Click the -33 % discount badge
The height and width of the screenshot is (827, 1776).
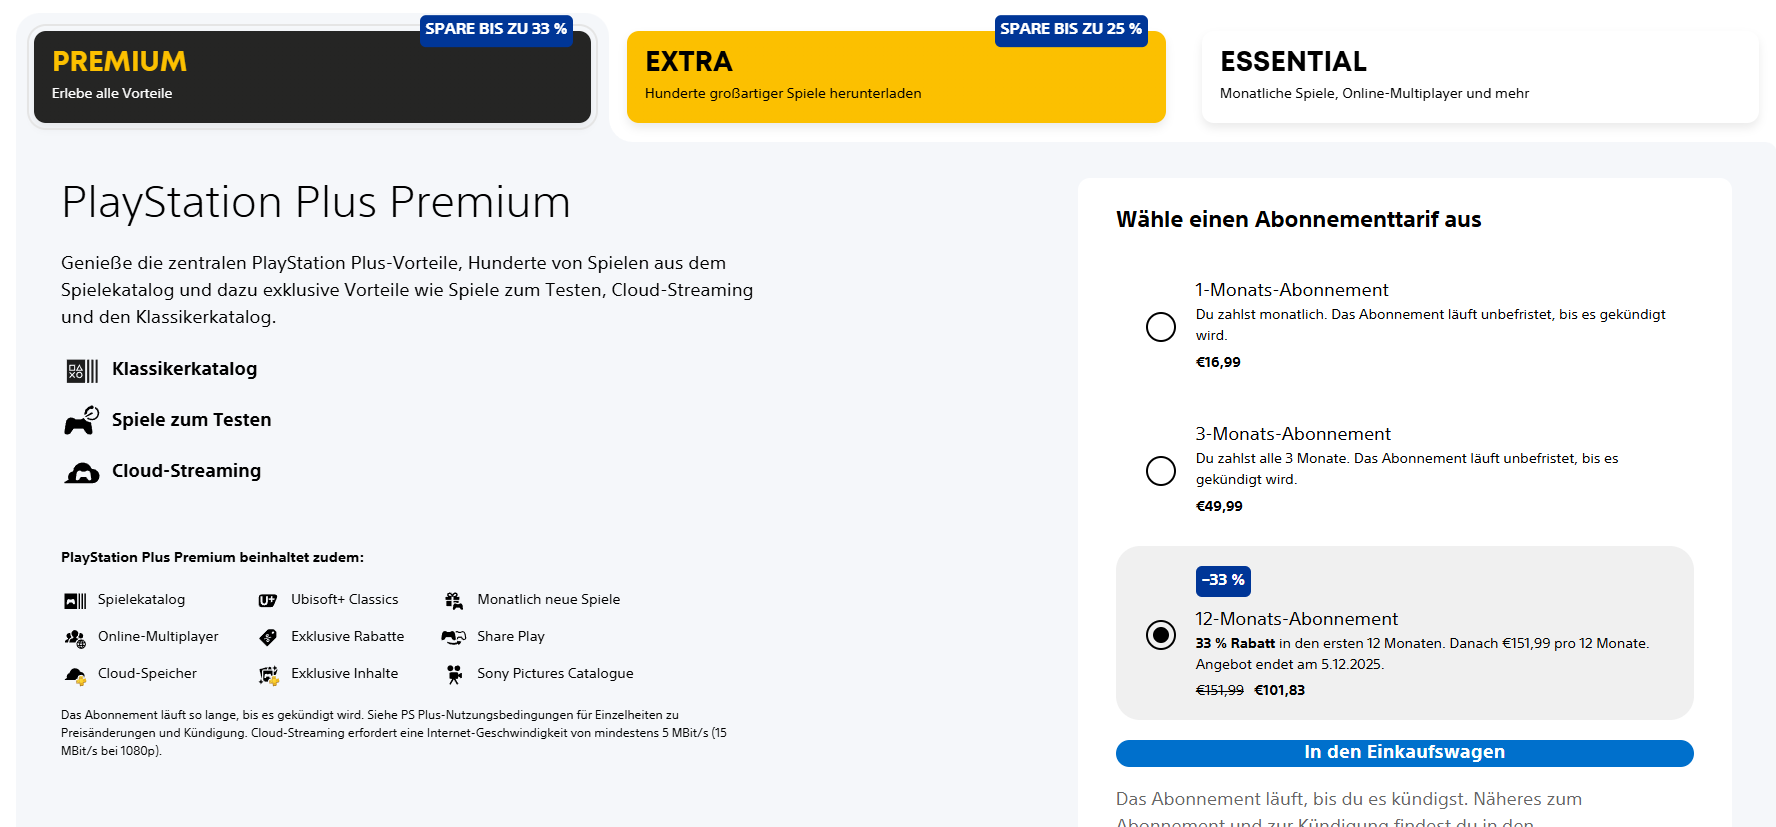1223,581
